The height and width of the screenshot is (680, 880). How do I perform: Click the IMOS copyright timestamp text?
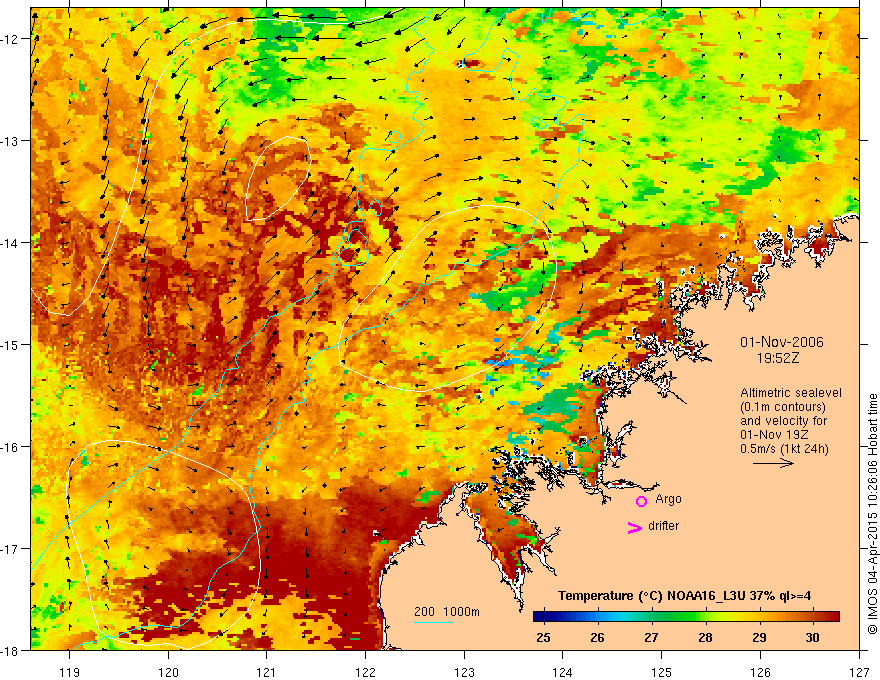point(873,514)
